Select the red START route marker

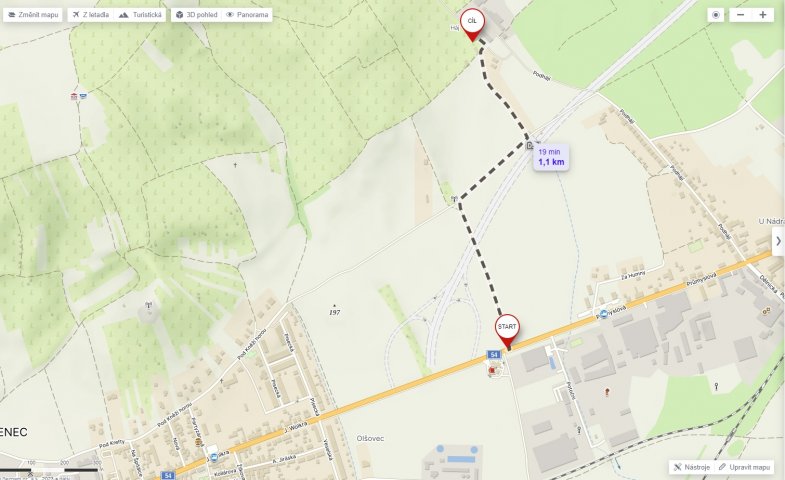[x=507, y=331]
